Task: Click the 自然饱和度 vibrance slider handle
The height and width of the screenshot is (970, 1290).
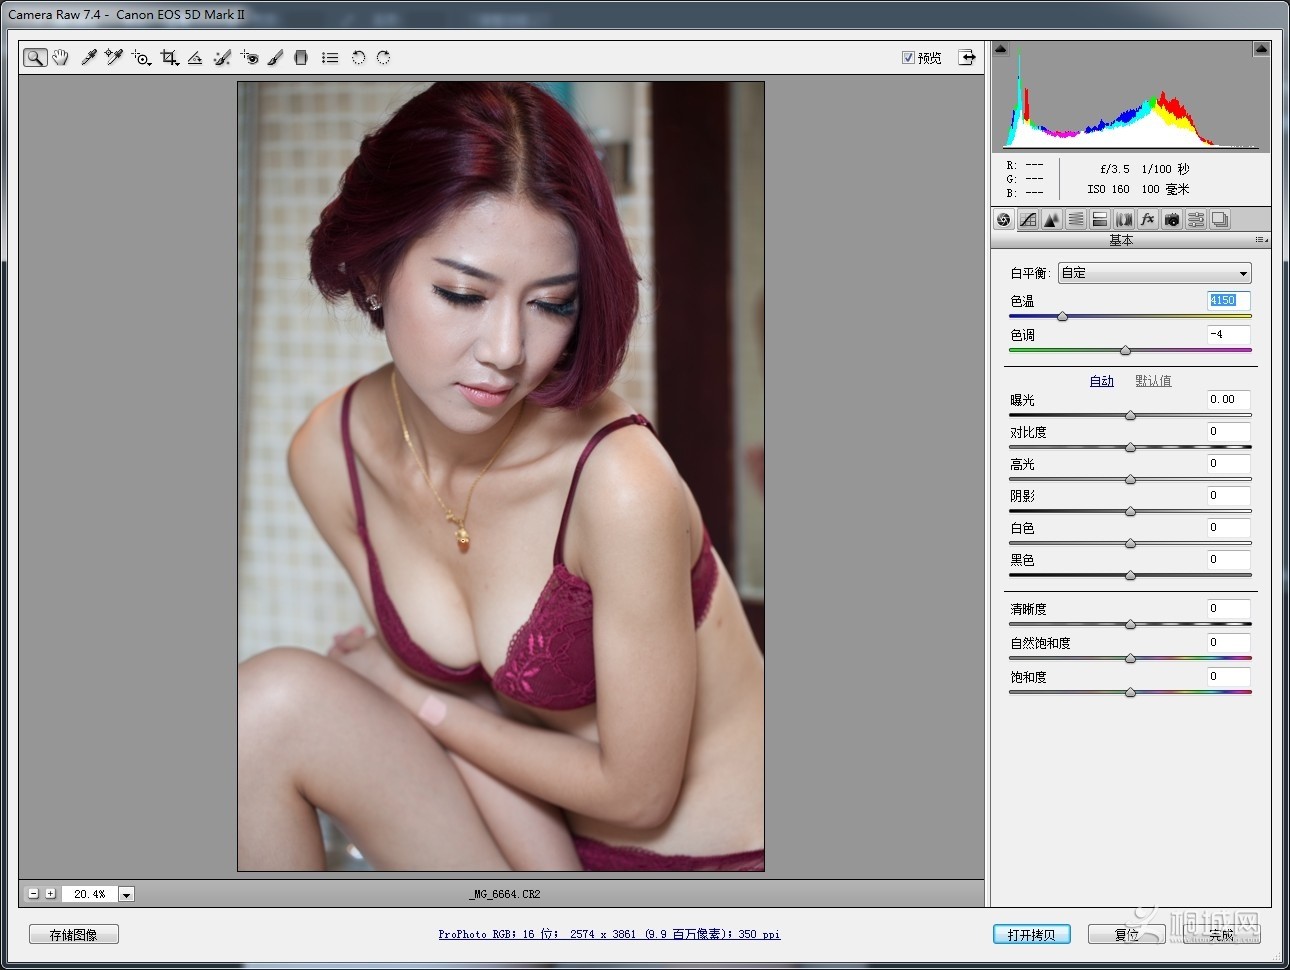Action: pyautogui.click(x=1130, y=659)
